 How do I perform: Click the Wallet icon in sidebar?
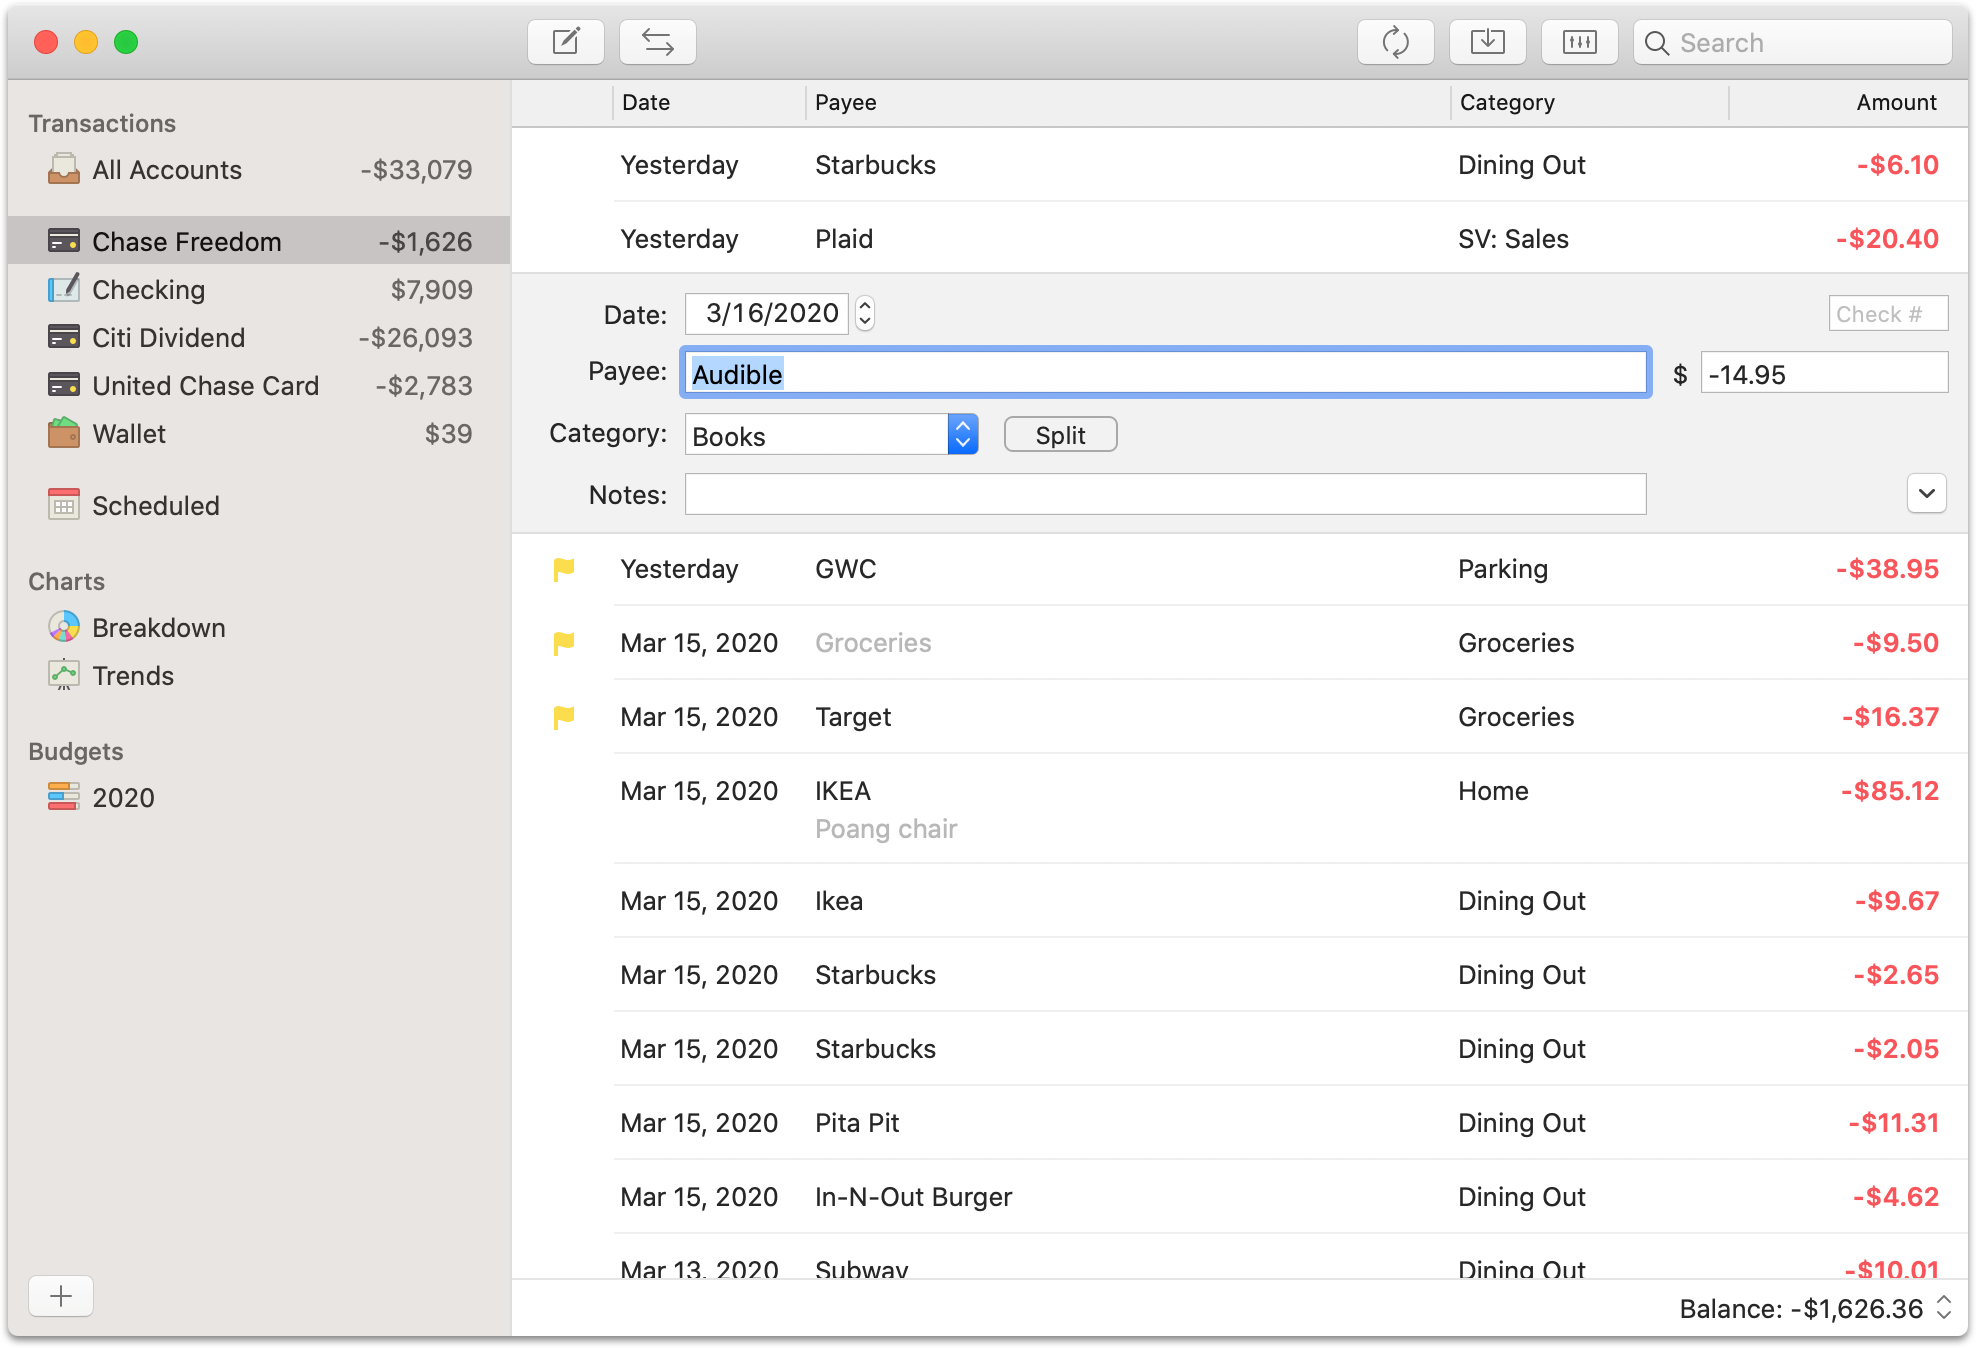pos(64,433)
